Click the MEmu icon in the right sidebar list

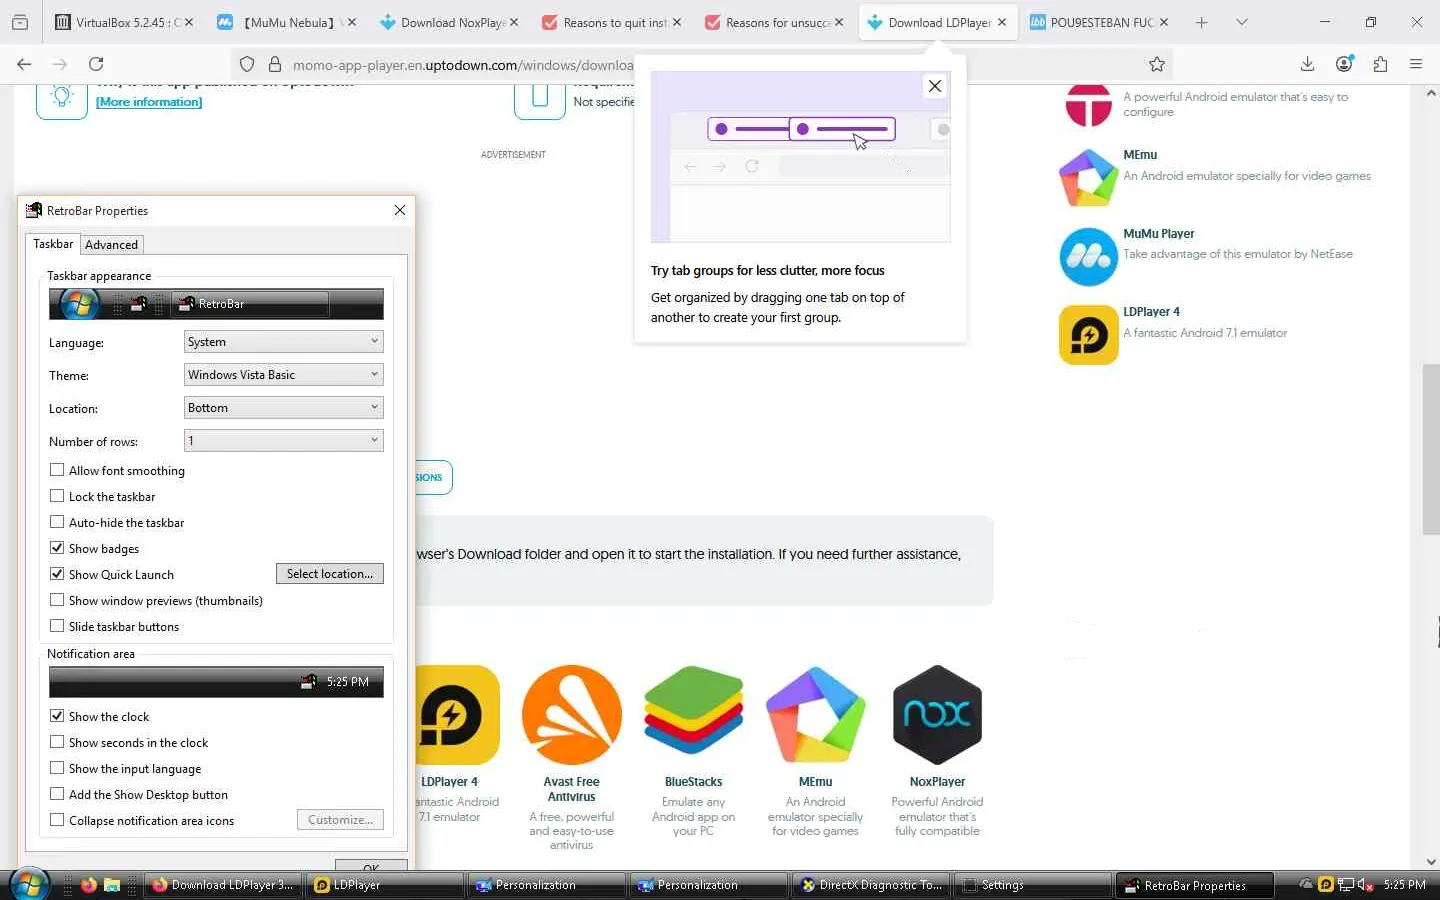point(1088,178)
